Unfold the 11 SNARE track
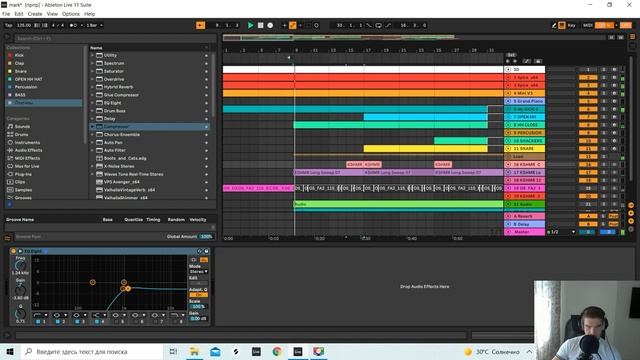Viewport: 640px width, 360px height. coord(508,149)
